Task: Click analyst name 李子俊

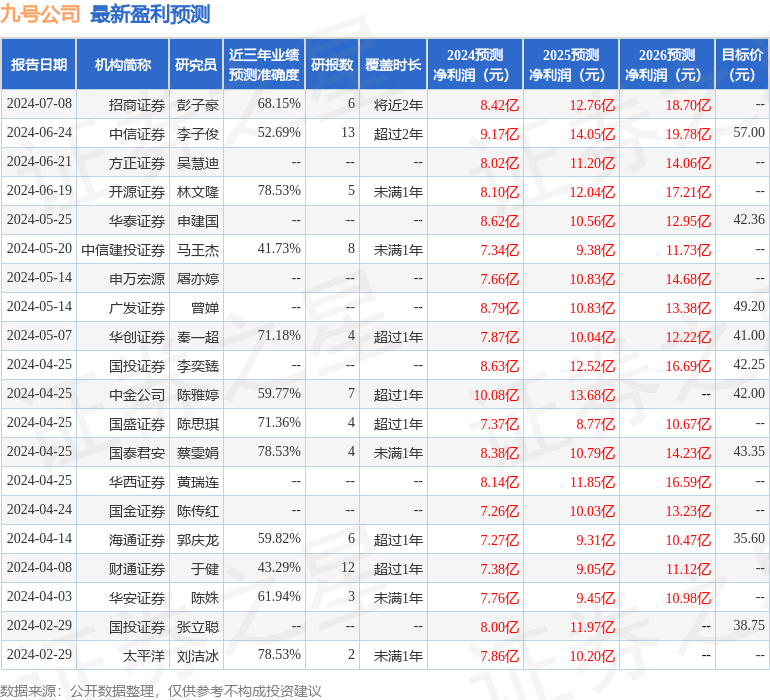Action: pyautogui.click(x=198, y=134)
